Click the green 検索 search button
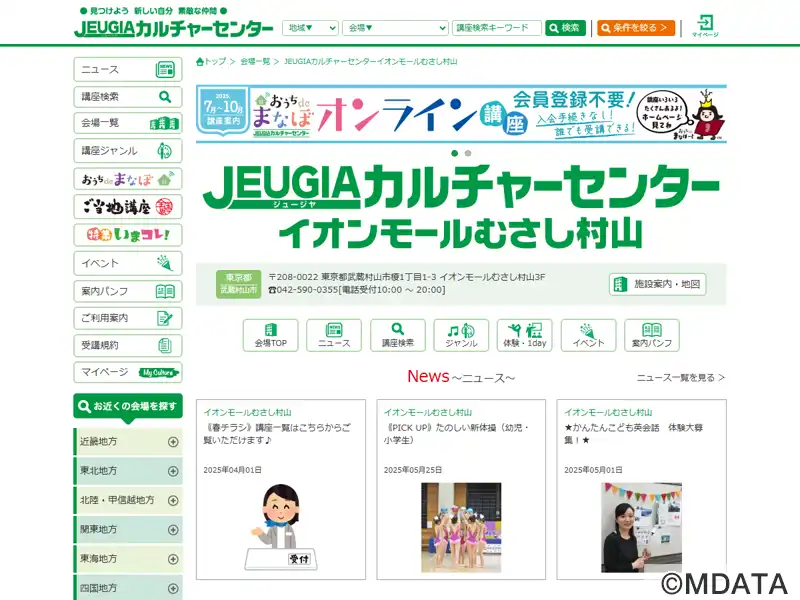Screen dimensions: 800x600 [x=565, y=28]
